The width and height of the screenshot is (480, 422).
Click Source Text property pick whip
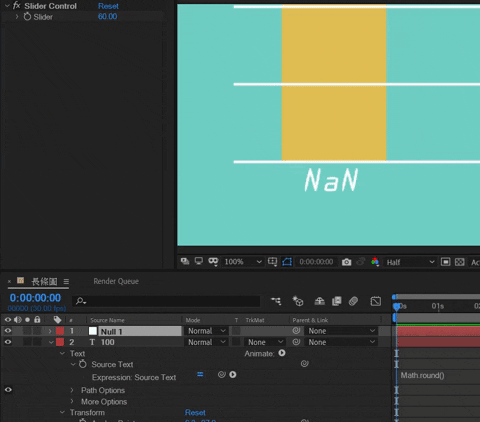(x=304, y=364)
